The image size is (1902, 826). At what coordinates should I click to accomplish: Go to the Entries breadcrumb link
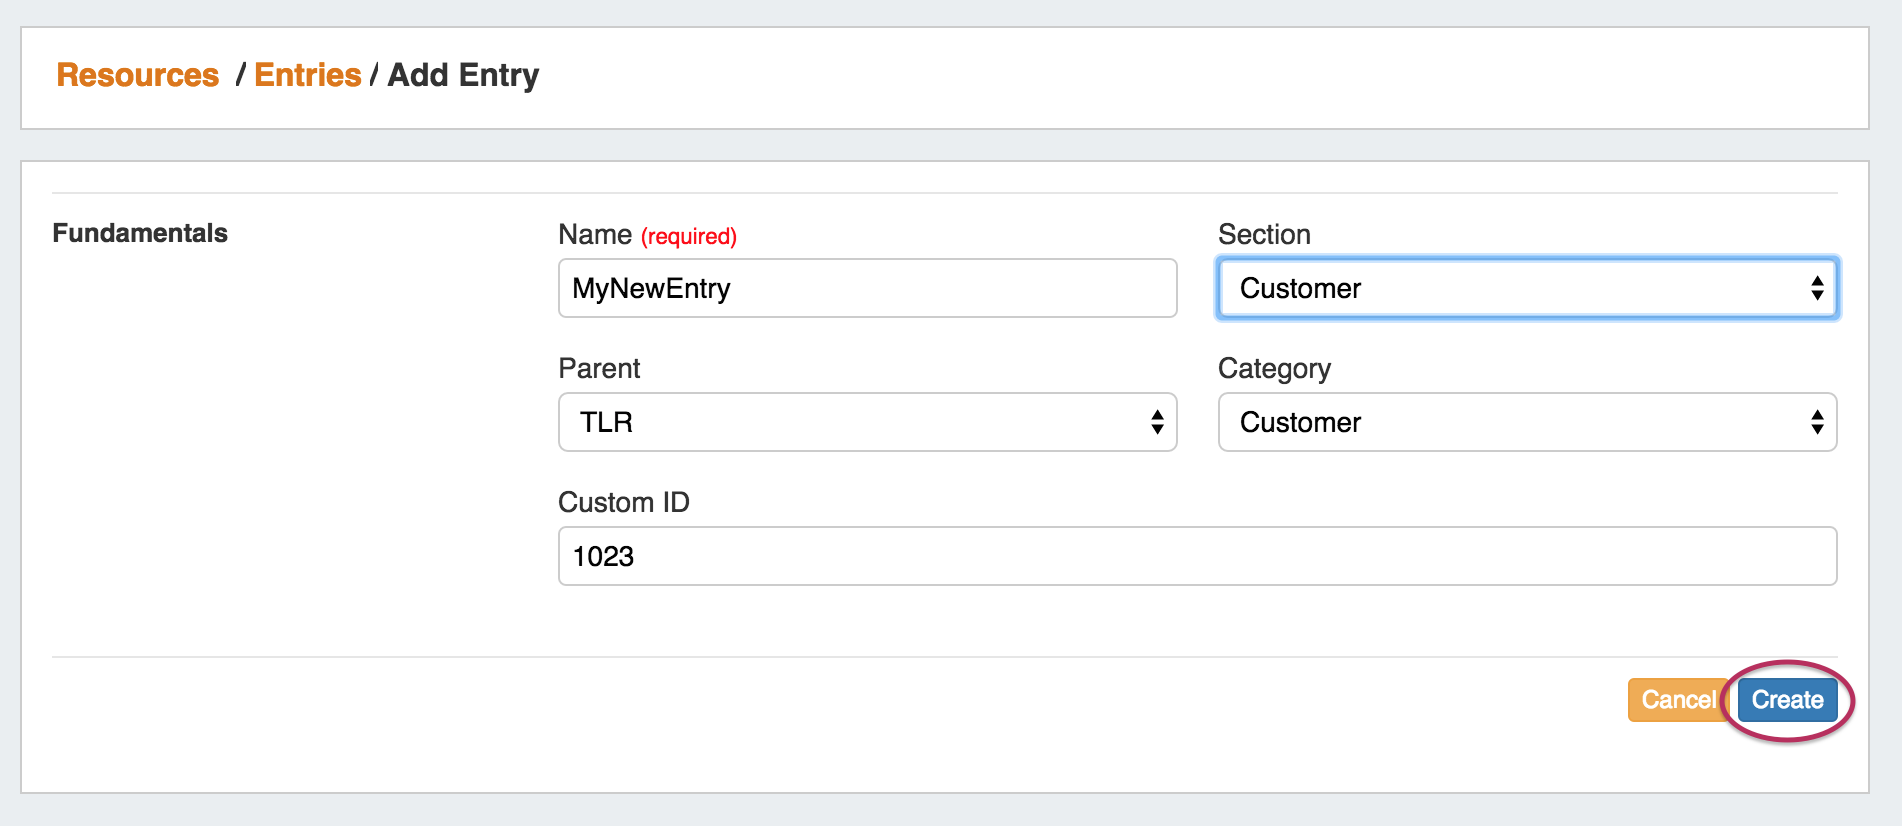(x=307, y=75)
